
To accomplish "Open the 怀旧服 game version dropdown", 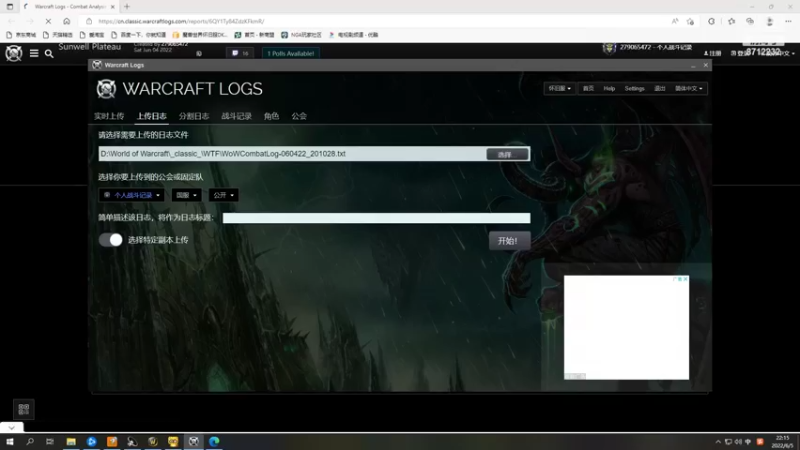I will pyautogui.click(x=560, y=88).
